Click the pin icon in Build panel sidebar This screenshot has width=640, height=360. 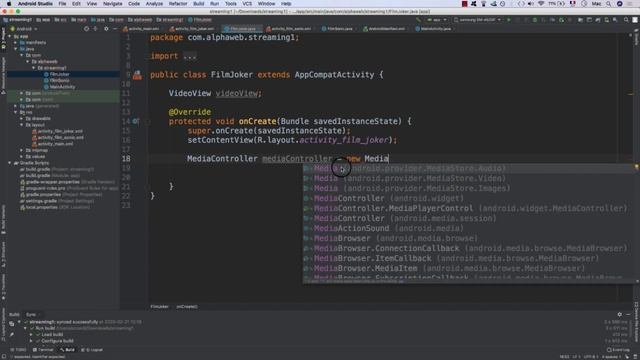12,334
